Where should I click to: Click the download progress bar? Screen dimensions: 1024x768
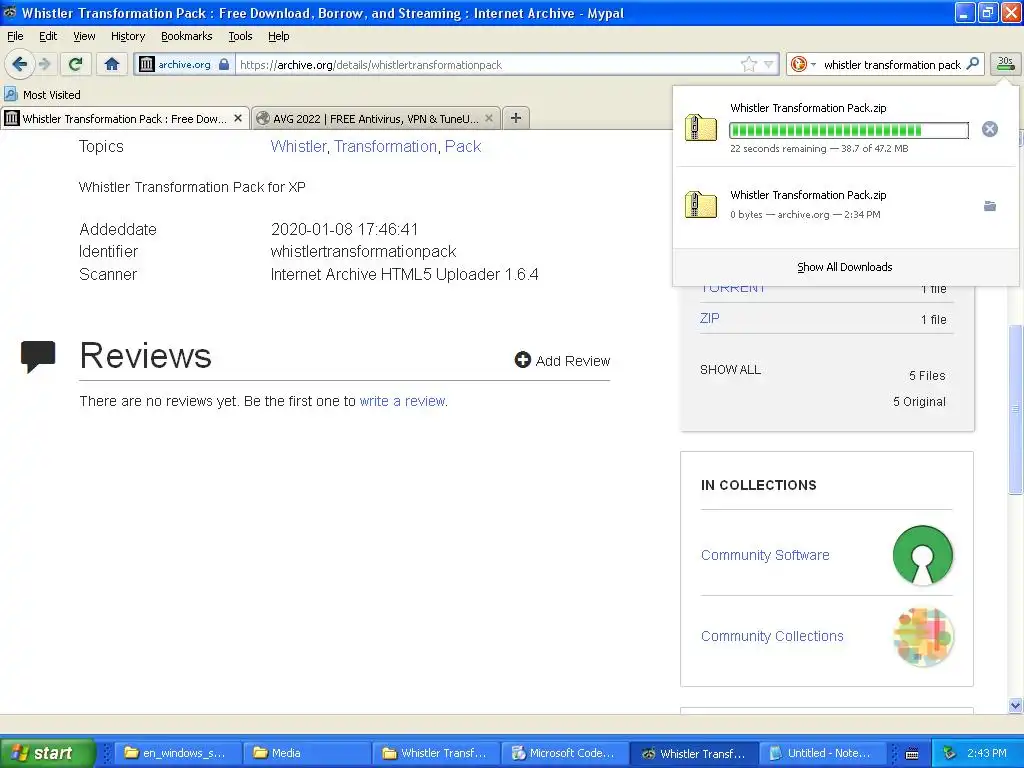[x=848, y=130]
